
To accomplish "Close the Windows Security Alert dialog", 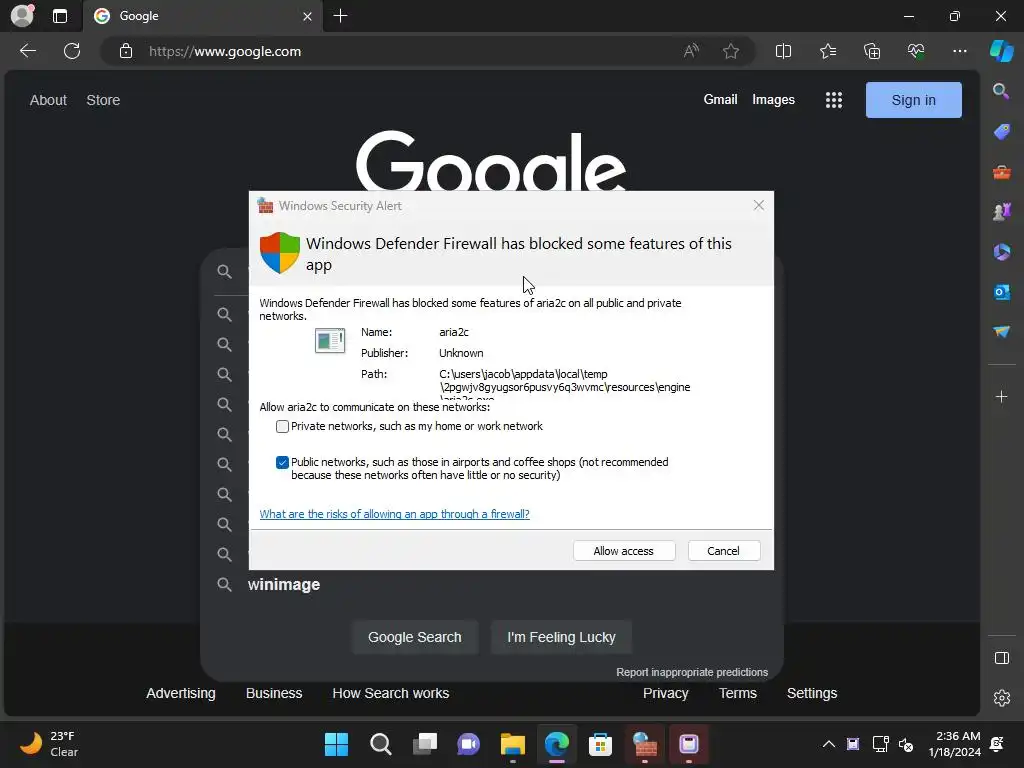I will 758,205.
